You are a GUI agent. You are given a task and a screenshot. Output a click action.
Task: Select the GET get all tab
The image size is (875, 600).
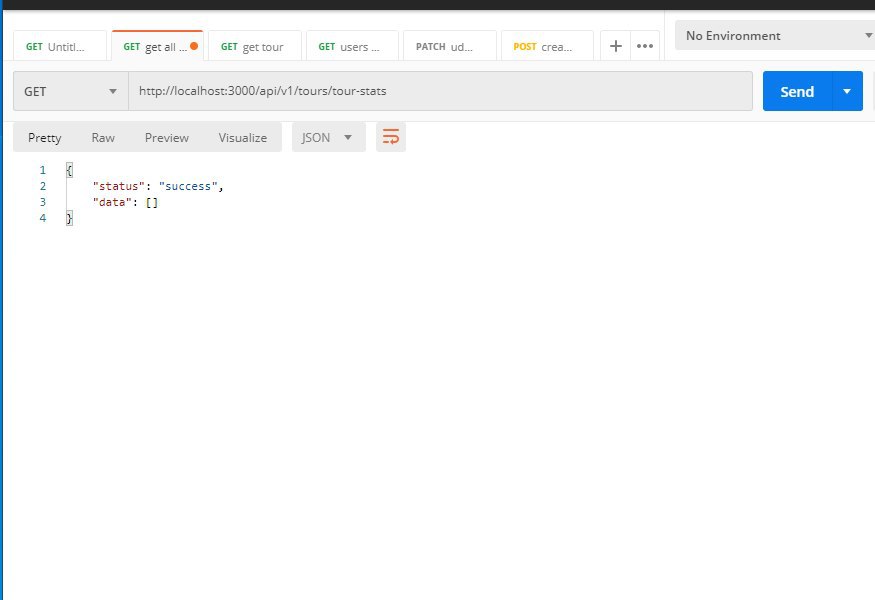(157, 46)
